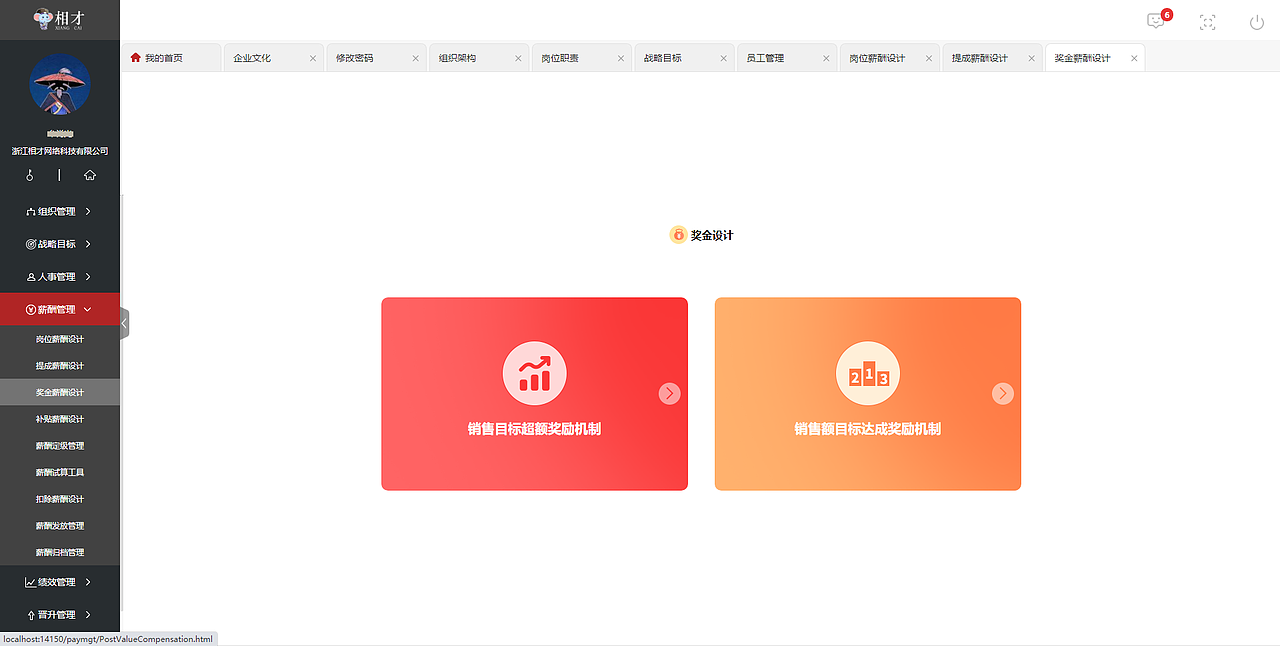Close the 提成薪酬设计 tab
The width and height of the screenshot is (1280, 646).
(1031, 58)
